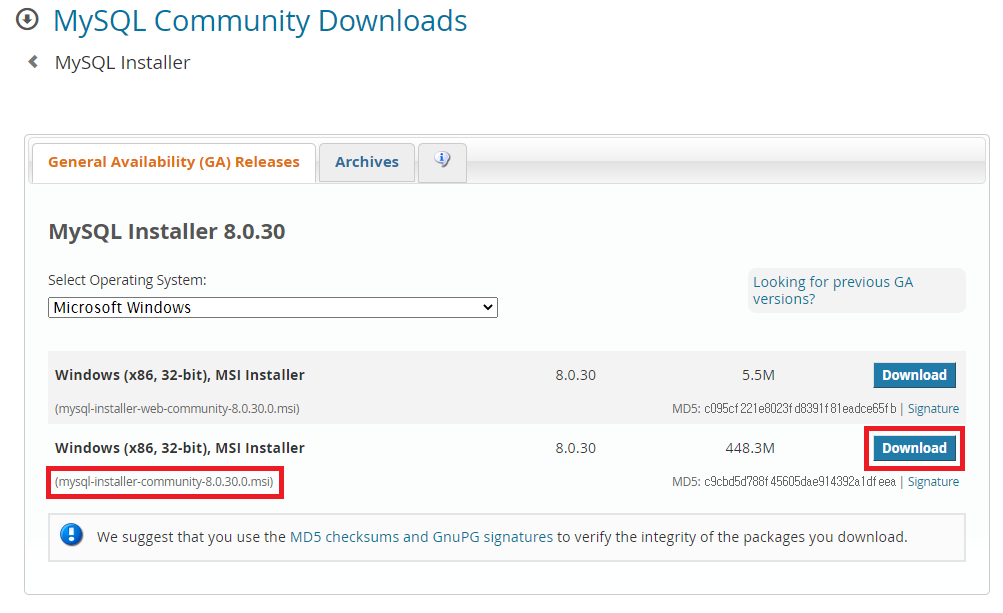This screenshot has width=1003, height=613.
Task: Click Select Operating System label
Action: pyautogui.click(x=127, y=280)
